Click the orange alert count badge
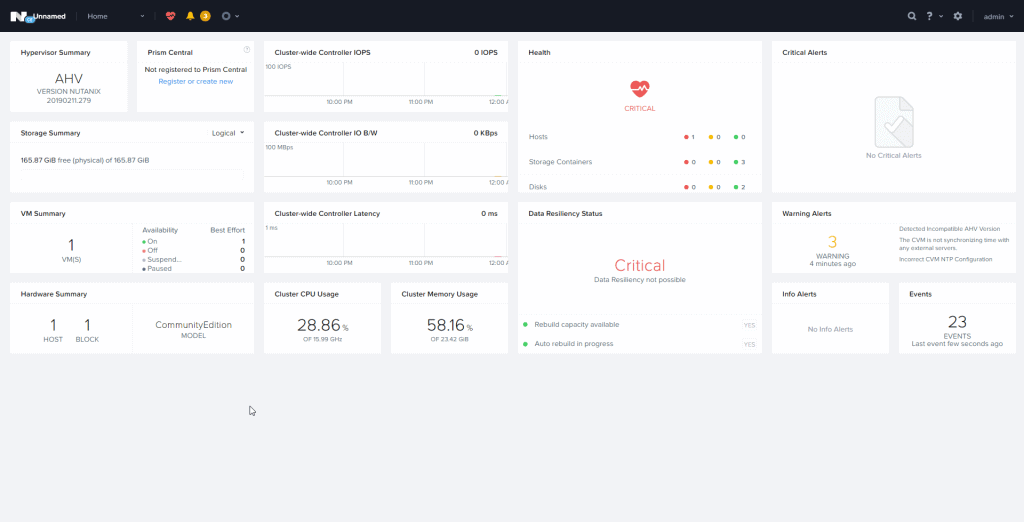The width and height of the screenshot is (1024, 522). pos(205,16)
